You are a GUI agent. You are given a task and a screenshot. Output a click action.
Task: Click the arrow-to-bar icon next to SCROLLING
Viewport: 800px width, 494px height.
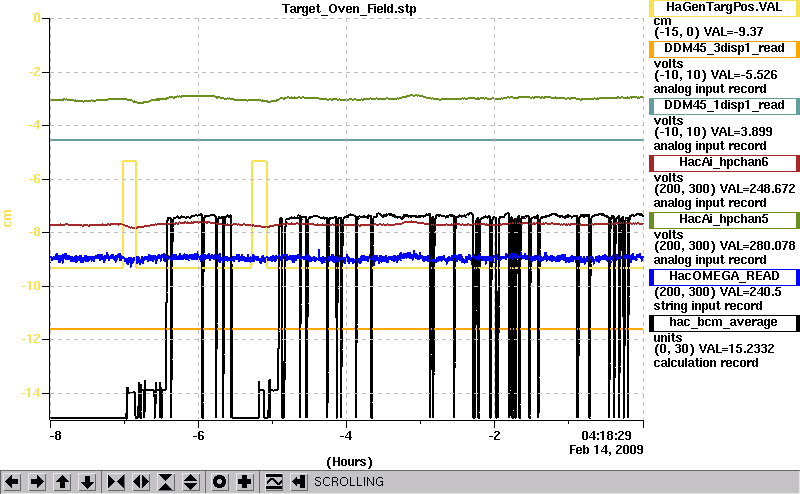click(x=299, y=482)
